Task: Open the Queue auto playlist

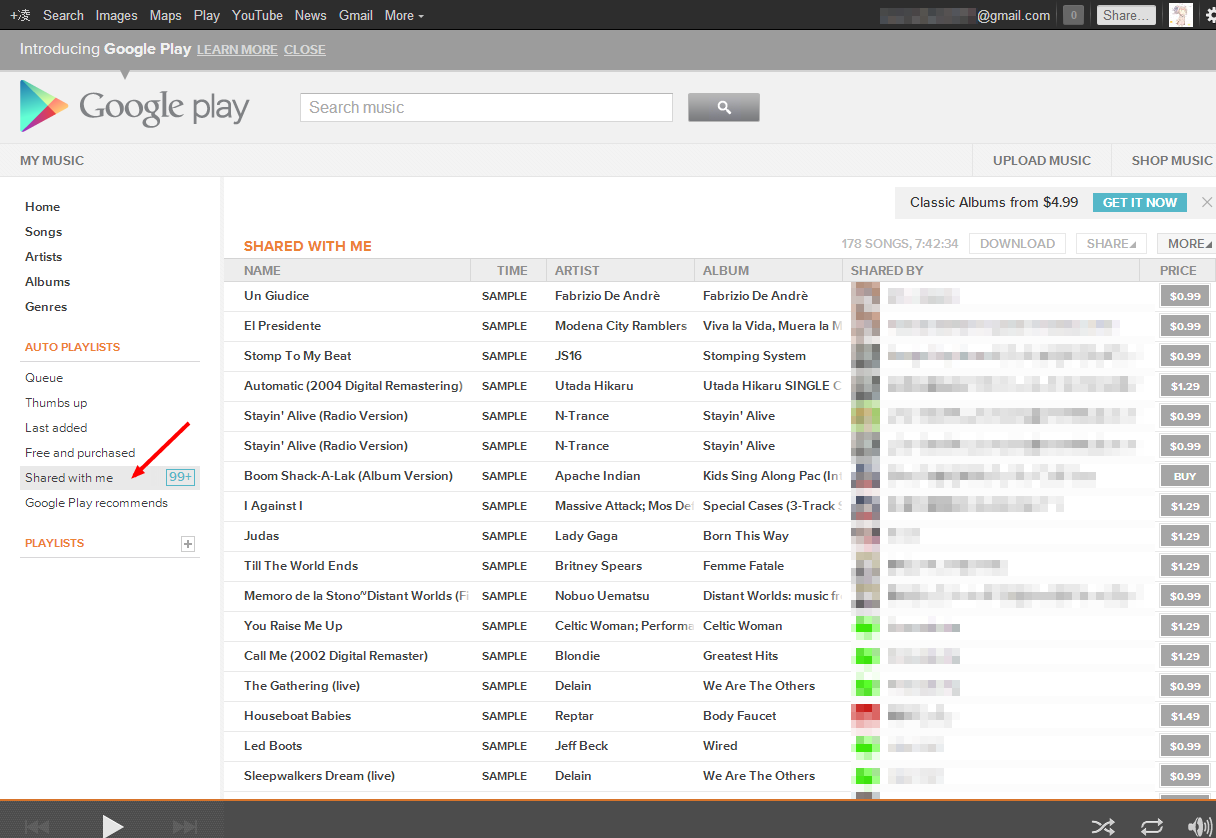Action: click(44, 378)
